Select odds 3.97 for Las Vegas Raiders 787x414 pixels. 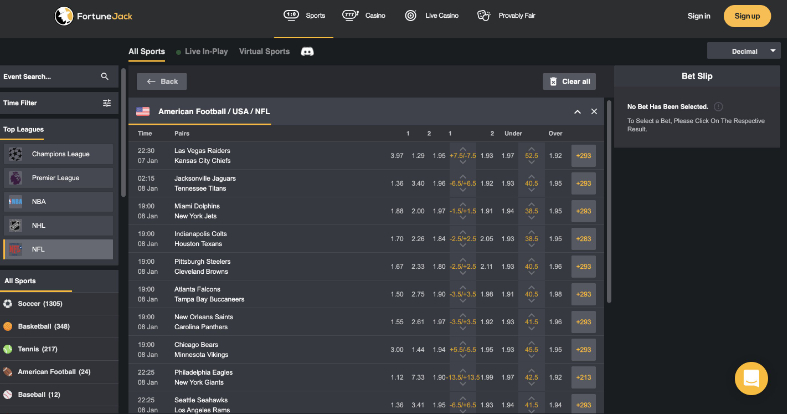397,156
